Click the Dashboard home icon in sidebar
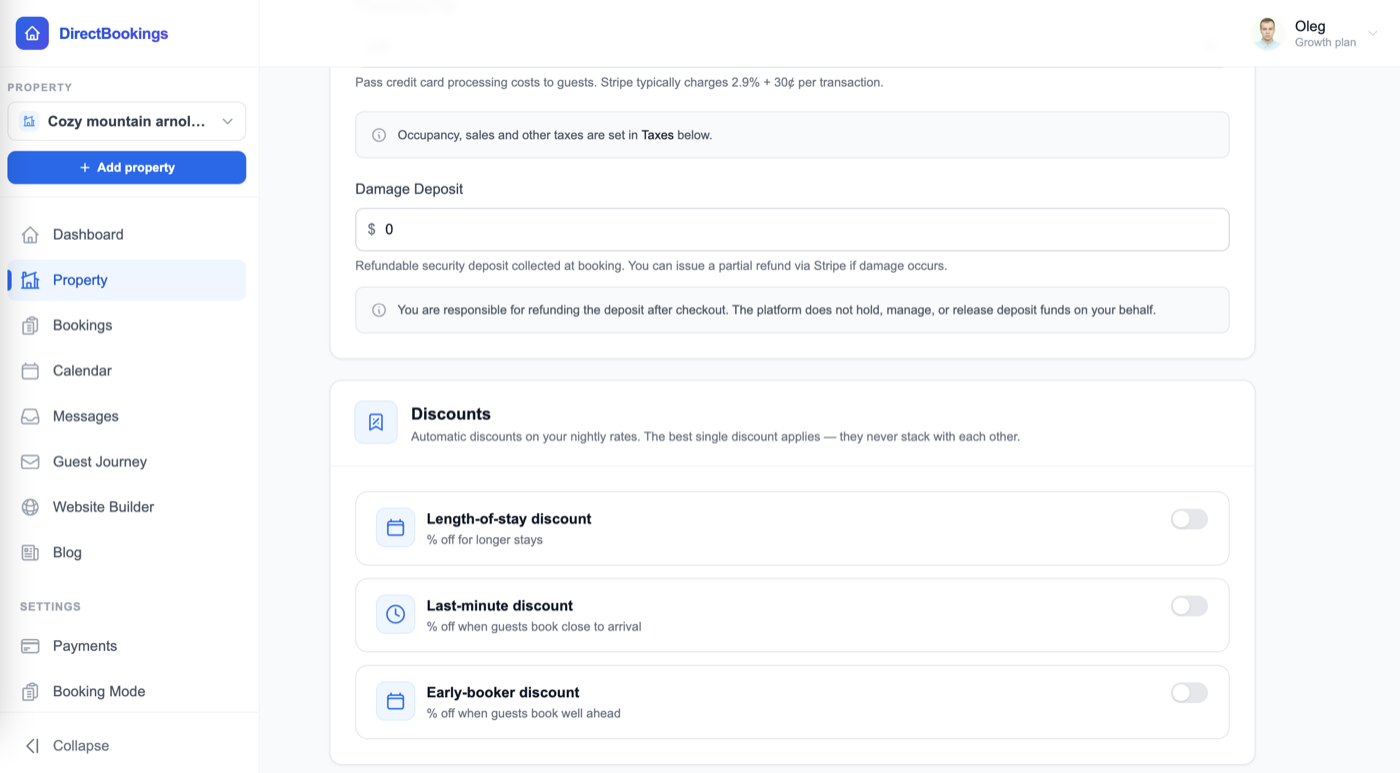The width and height of the screenshot is (1400, 773). click(30, 235)
